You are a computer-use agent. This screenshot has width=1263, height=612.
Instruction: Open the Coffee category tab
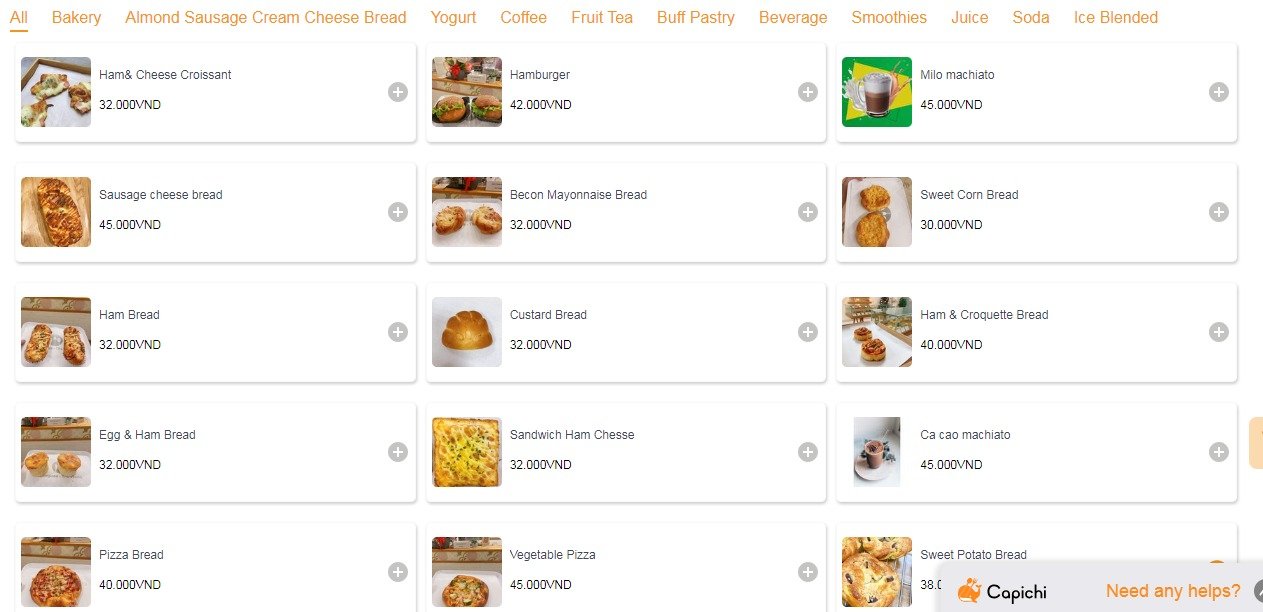pos(523,17)
